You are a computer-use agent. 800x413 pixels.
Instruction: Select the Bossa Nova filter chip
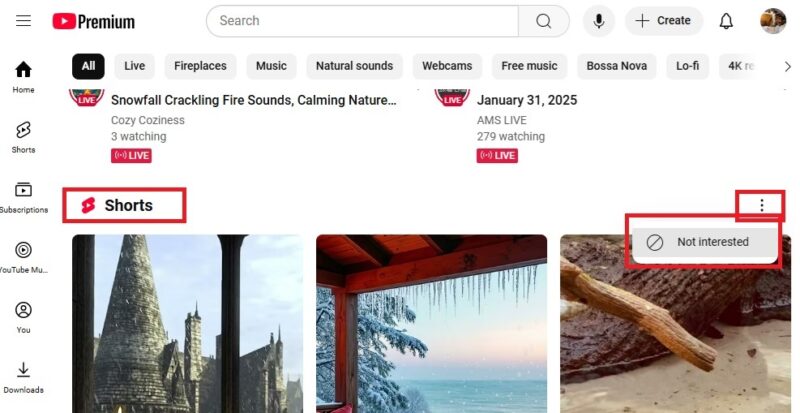(616, 66)
